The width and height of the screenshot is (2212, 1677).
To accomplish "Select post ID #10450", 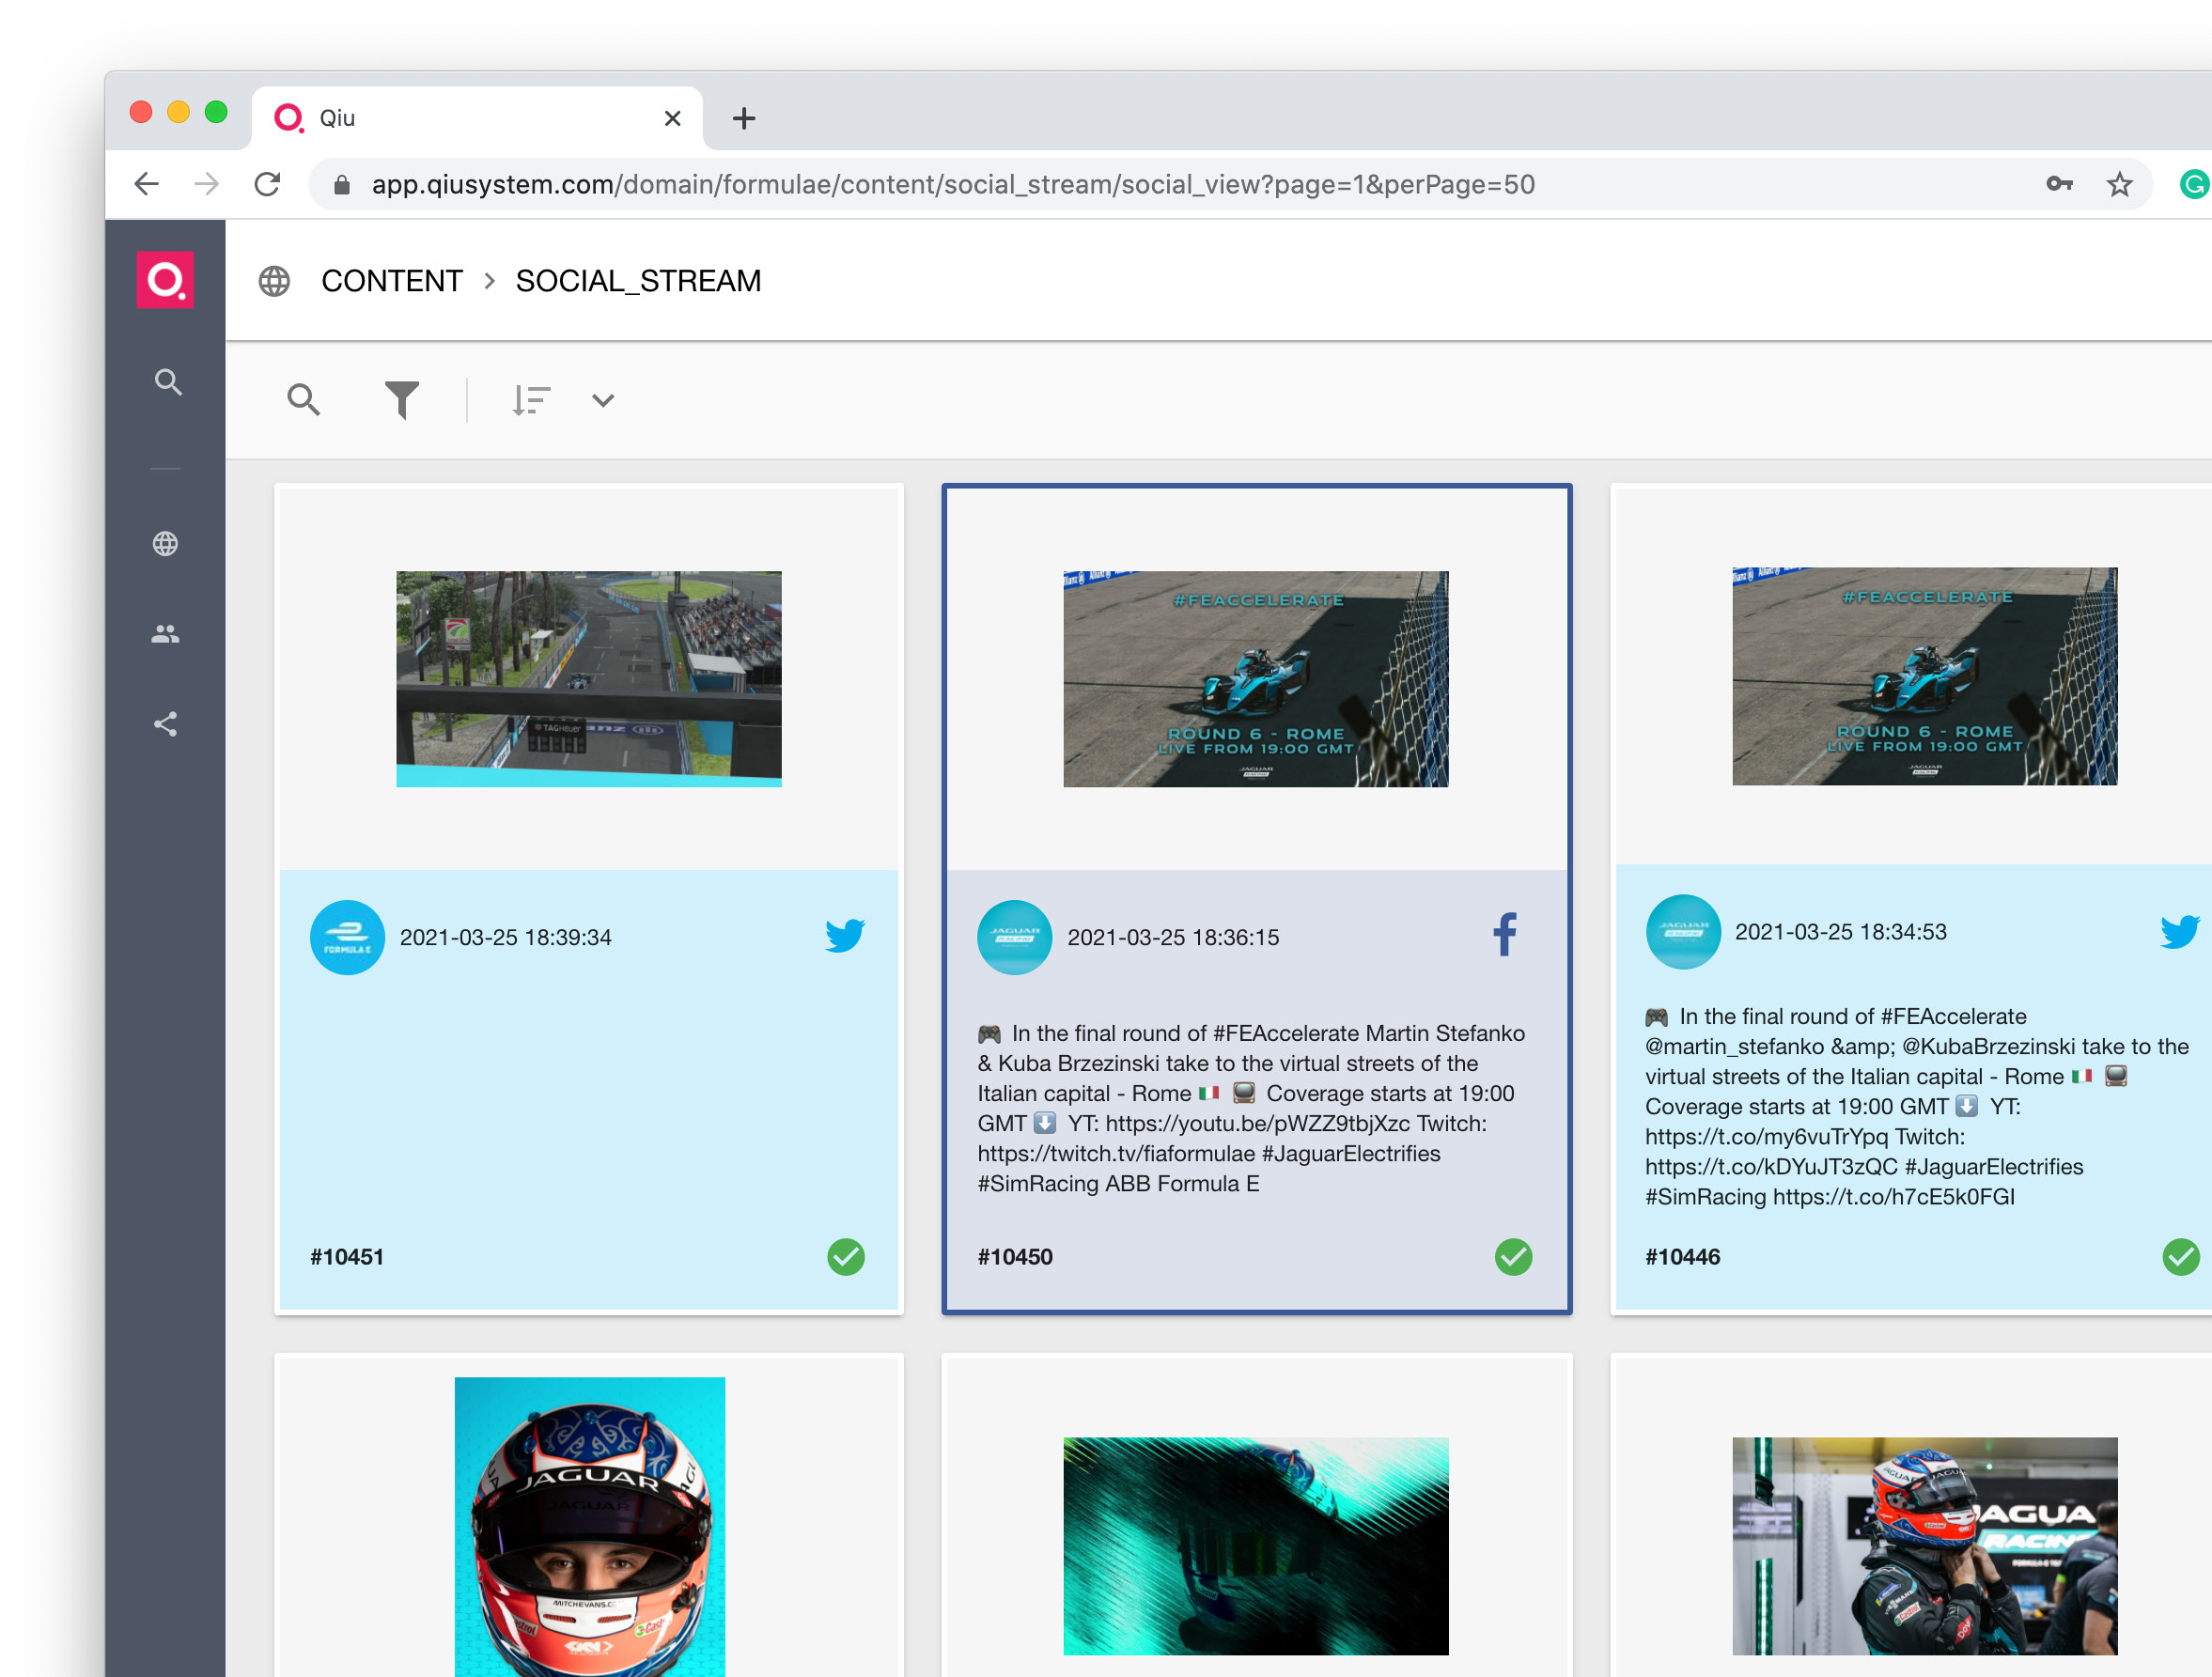I will pyautogui.click(x=1014, y=1257).
